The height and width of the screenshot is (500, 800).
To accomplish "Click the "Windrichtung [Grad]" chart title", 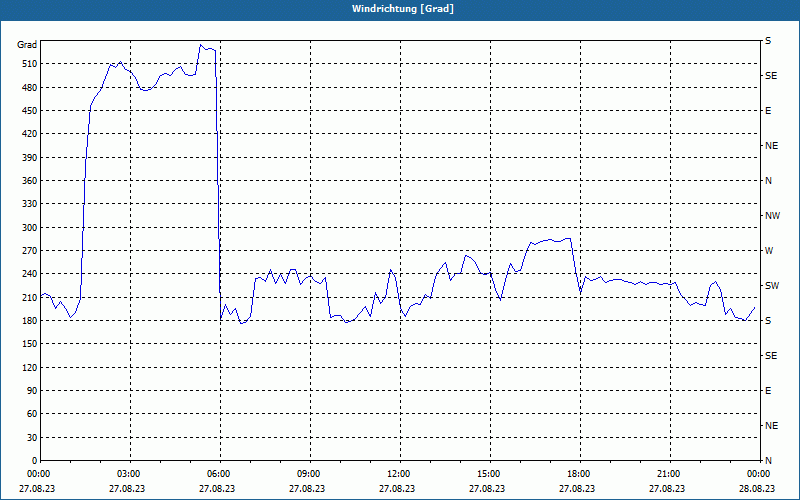I will point(403,9).
